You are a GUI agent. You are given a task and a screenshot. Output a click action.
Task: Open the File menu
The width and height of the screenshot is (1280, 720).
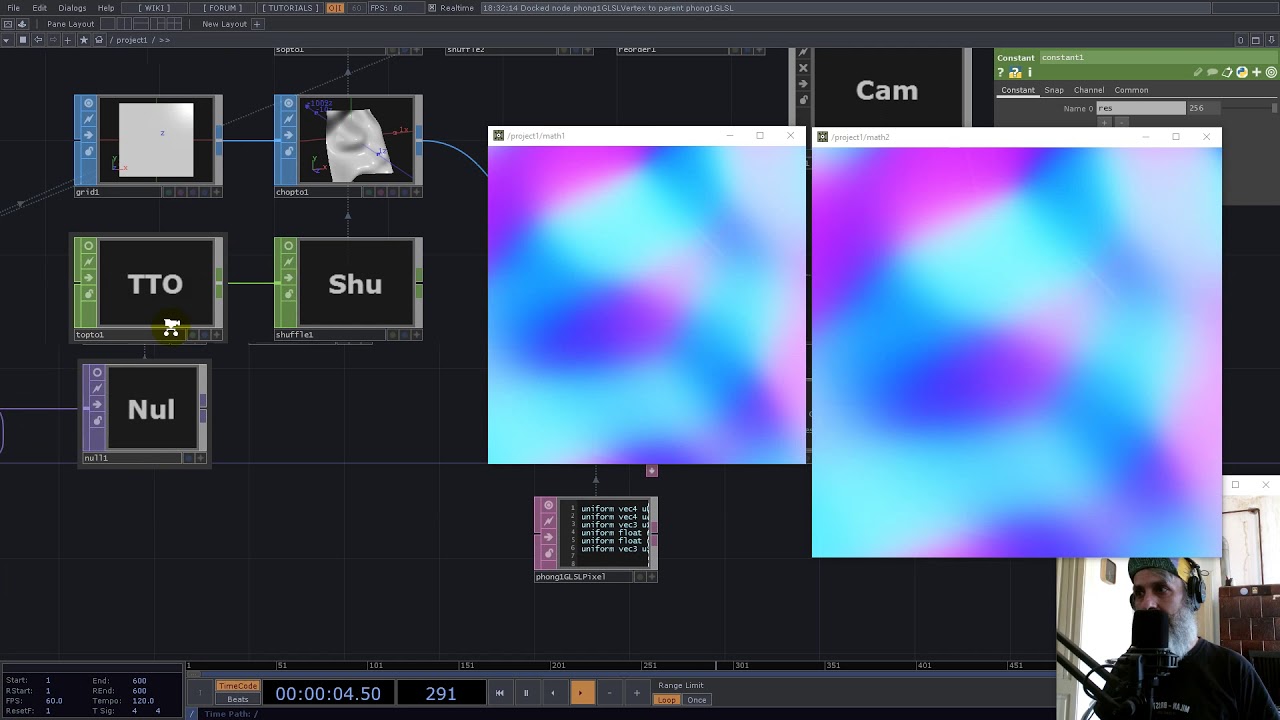click(14, 8)
